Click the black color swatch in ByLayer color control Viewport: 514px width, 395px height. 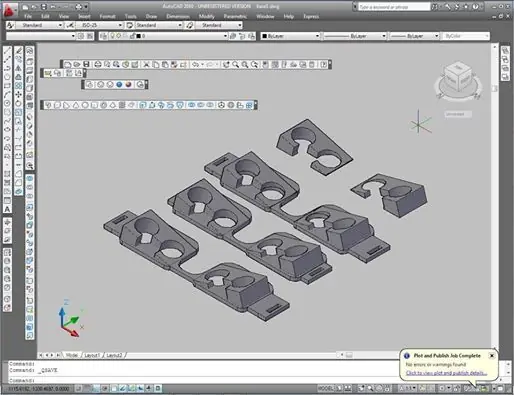tap(264, 36)
